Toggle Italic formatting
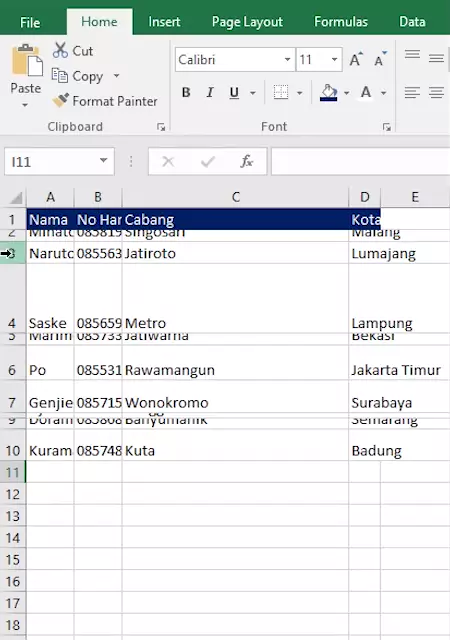This screenshot has width=450, height=640. 210,93
